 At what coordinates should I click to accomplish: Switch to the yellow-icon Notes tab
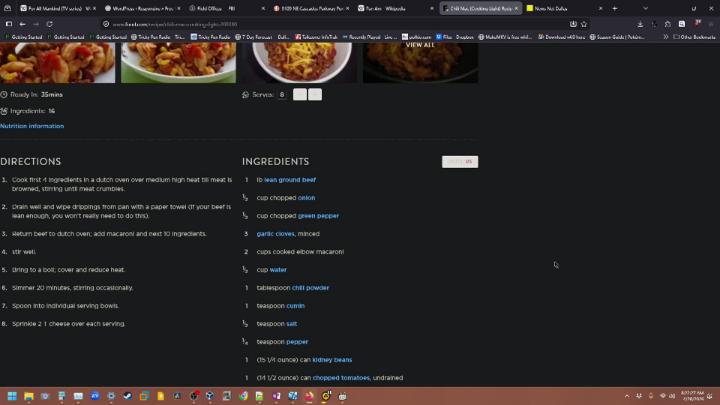[x=564, y=8]
